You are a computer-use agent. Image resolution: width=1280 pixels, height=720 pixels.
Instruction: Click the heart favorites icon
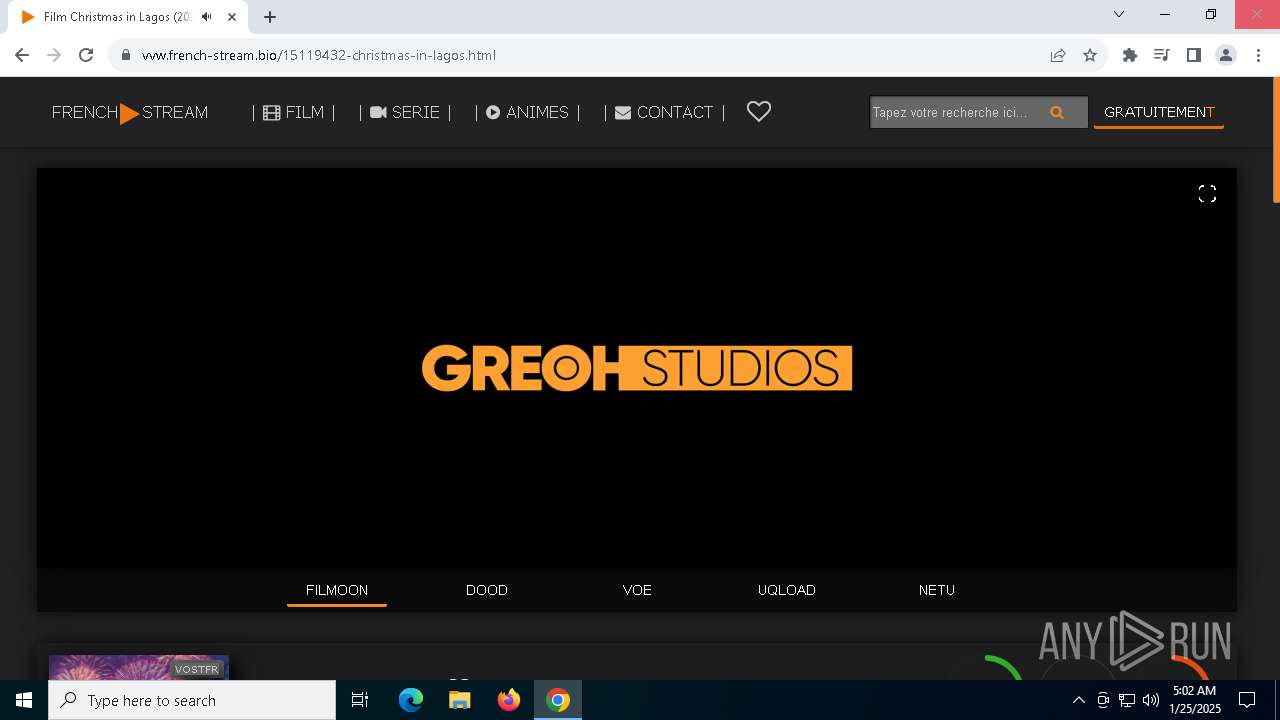pos(759,112)
